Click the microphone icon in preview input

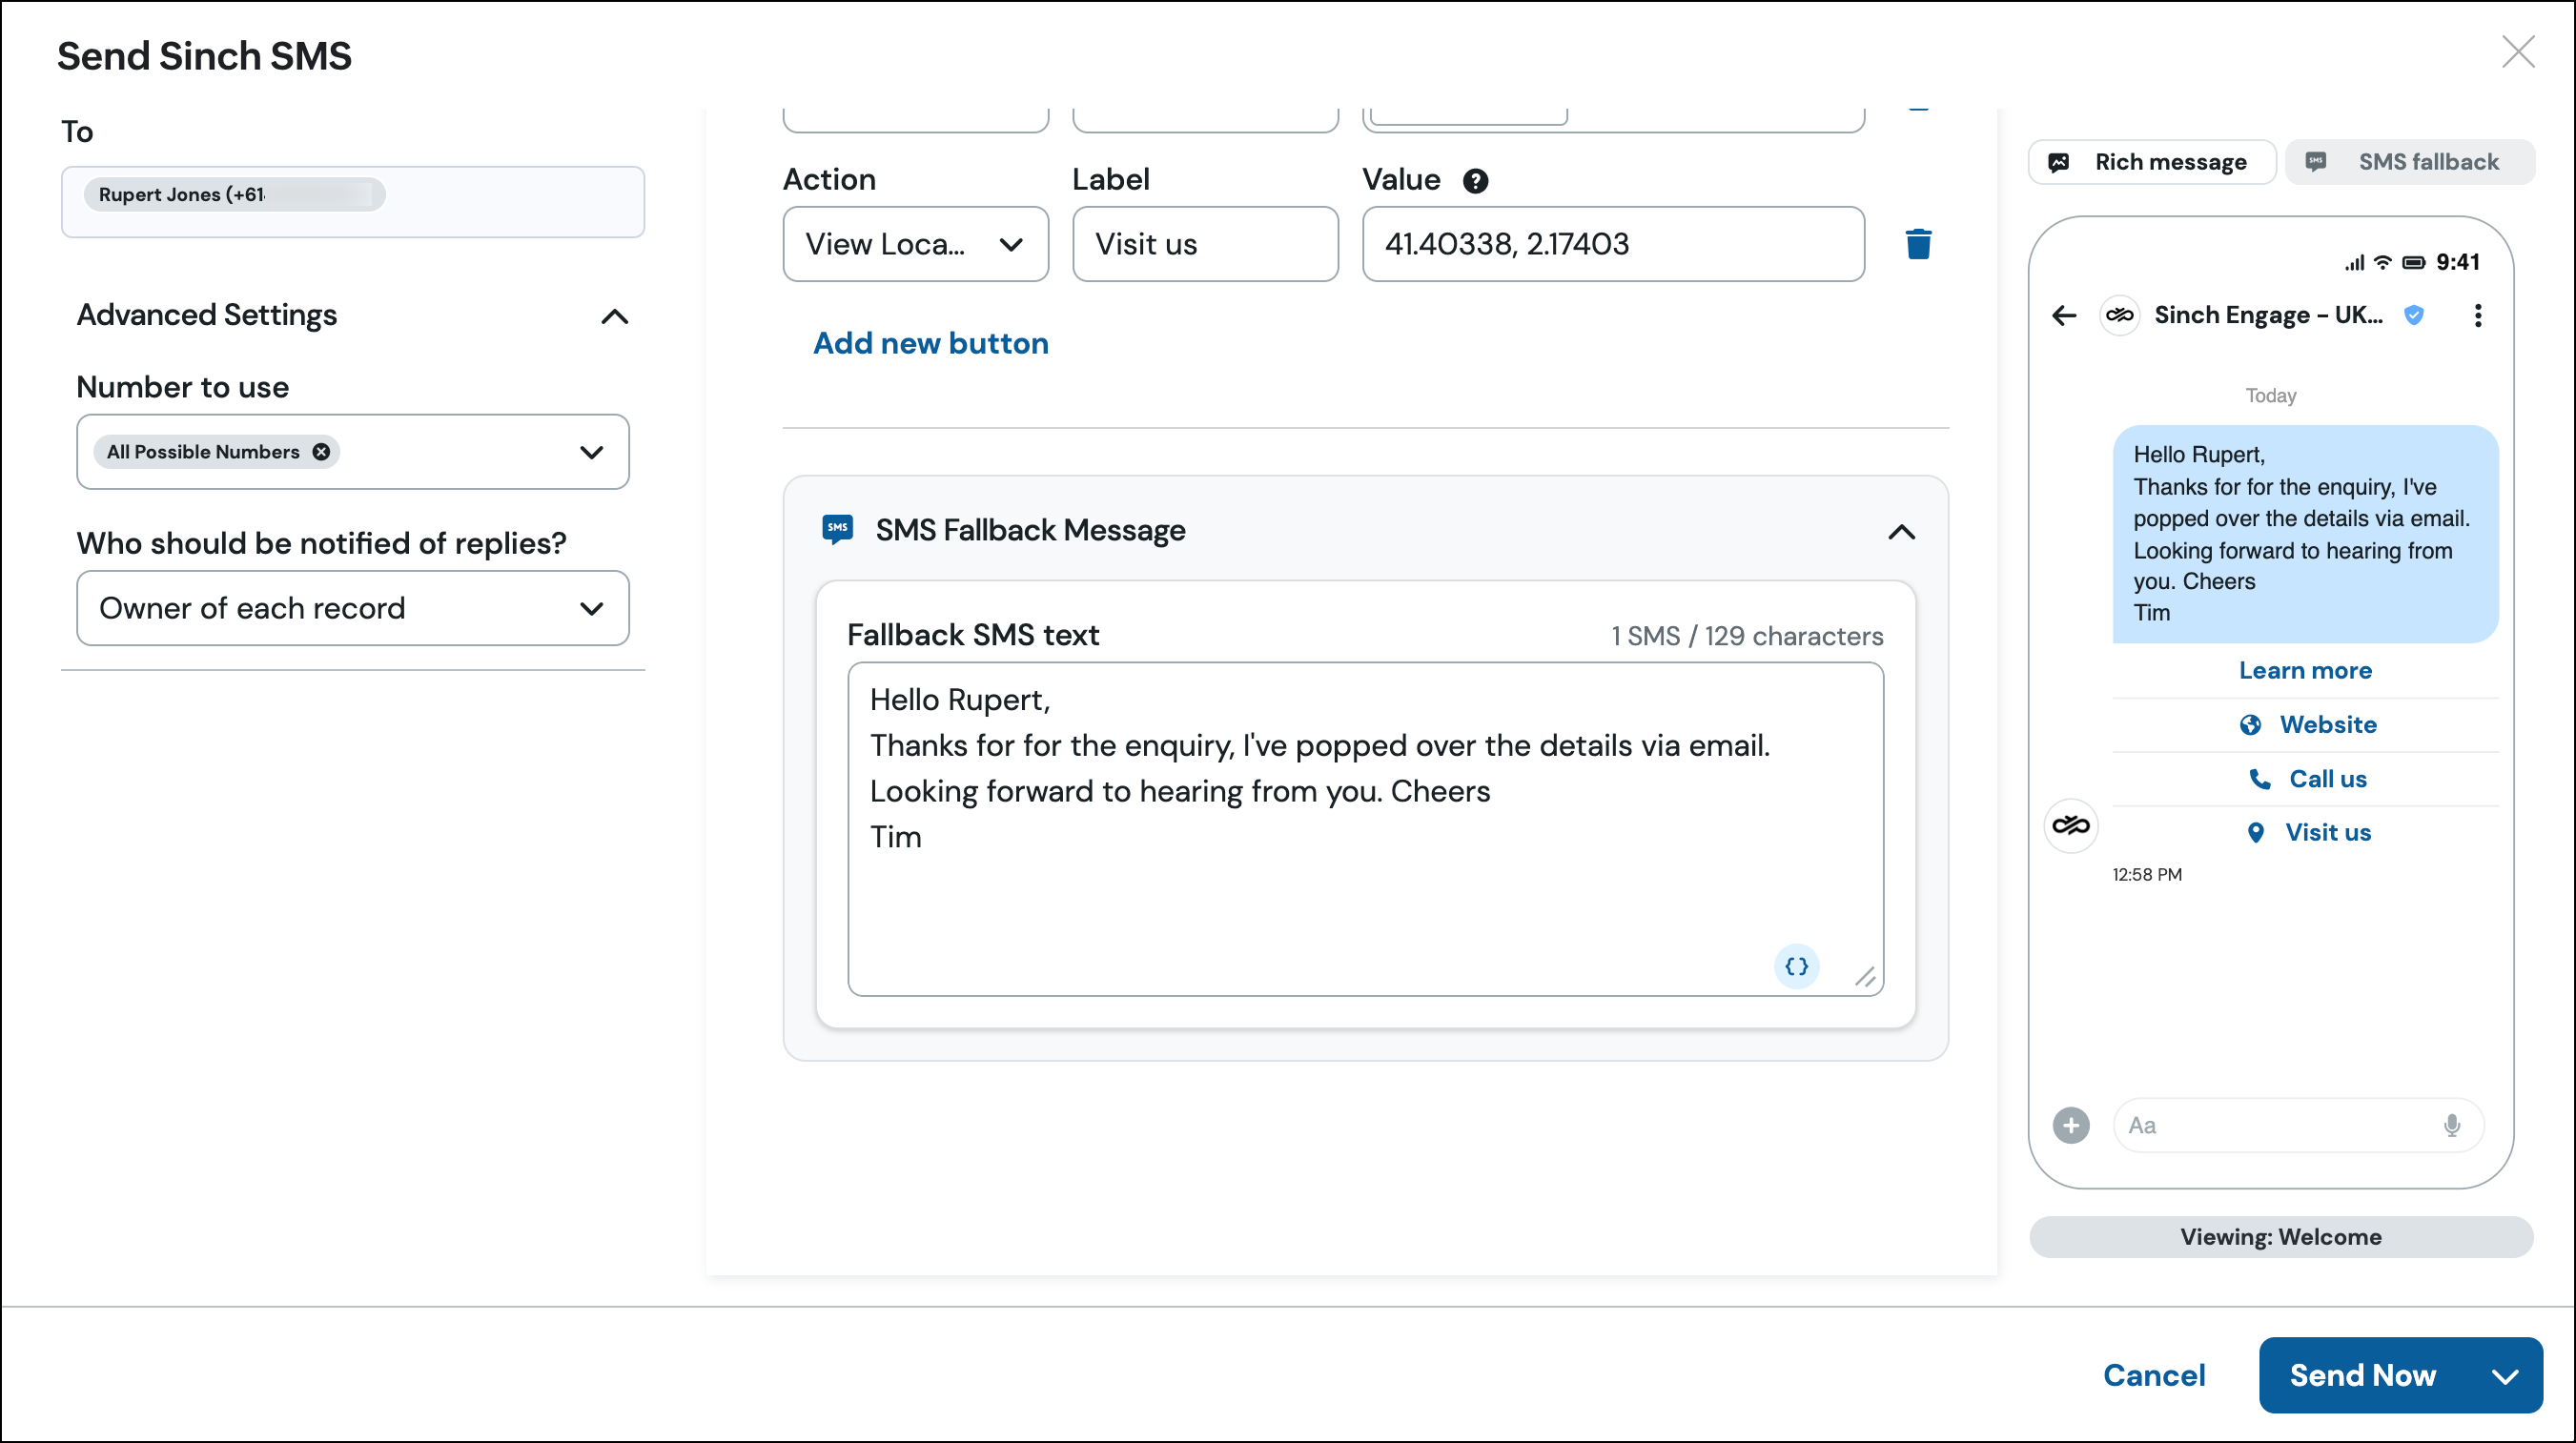click(x=2451, y=1126)
